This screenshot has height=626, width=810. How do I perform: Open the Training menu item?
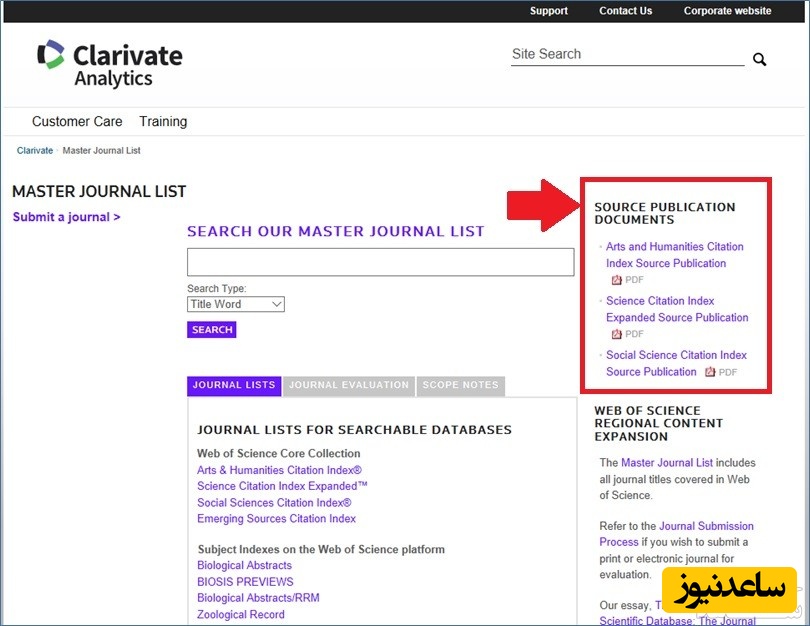[163, 122]
